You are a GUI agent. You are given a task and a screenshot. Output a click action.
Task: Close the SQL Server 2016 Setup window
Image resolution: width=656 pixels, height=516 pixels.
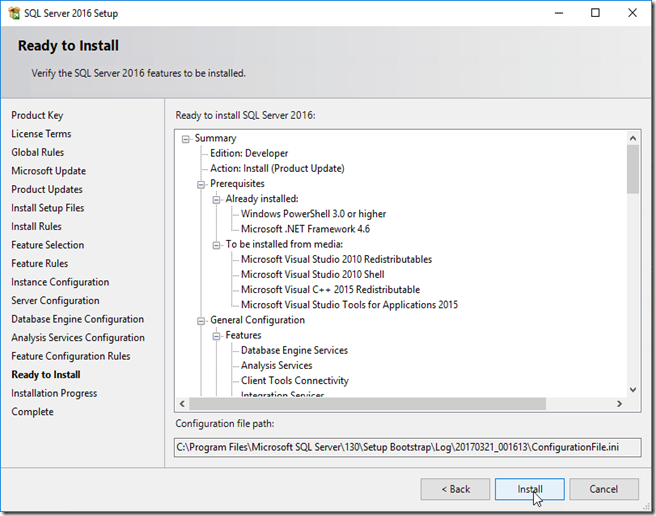coord(633,13)
